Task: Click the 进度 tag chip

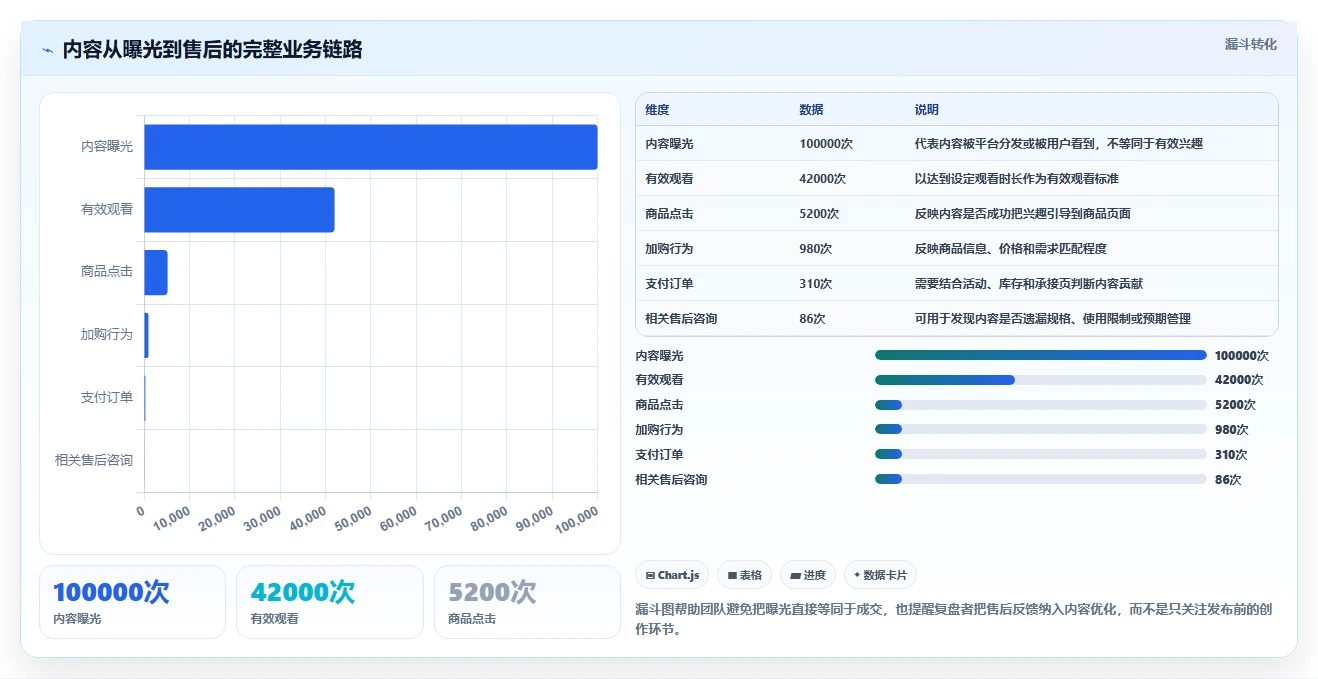Action: pos(808,575)
